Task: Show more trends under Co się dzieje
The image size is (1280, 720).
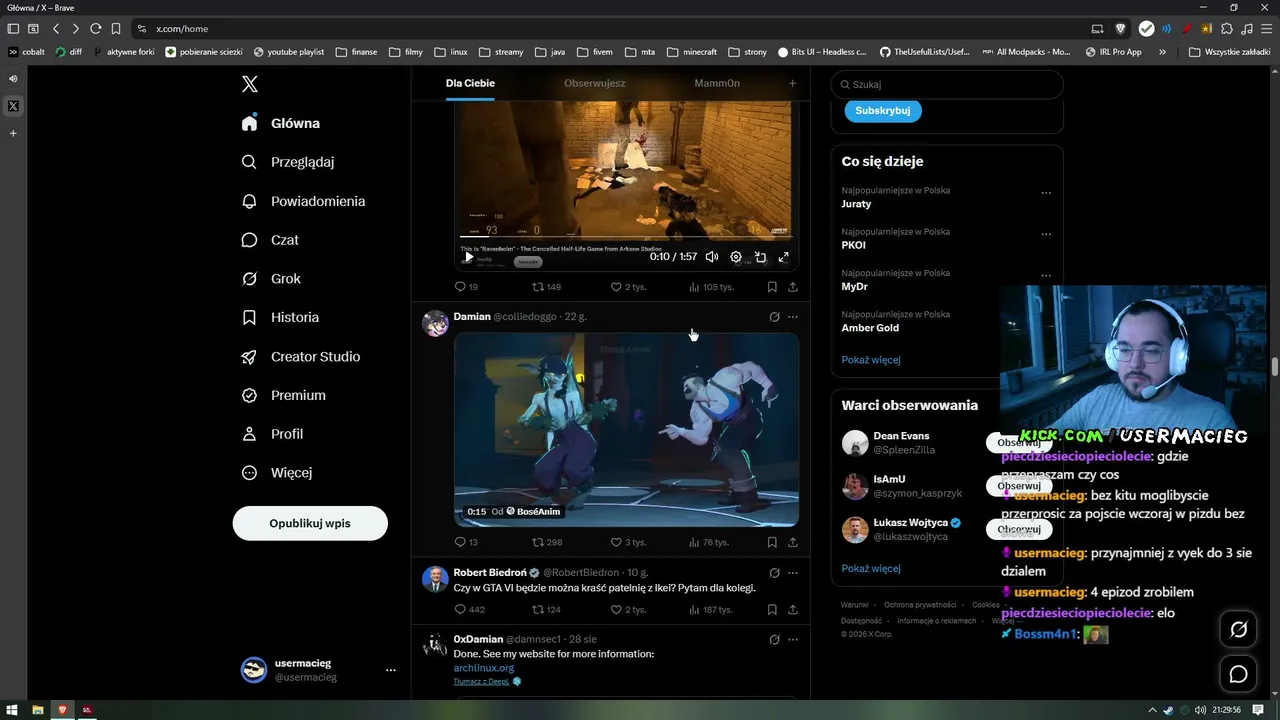Action: click(x=871, y=360)
